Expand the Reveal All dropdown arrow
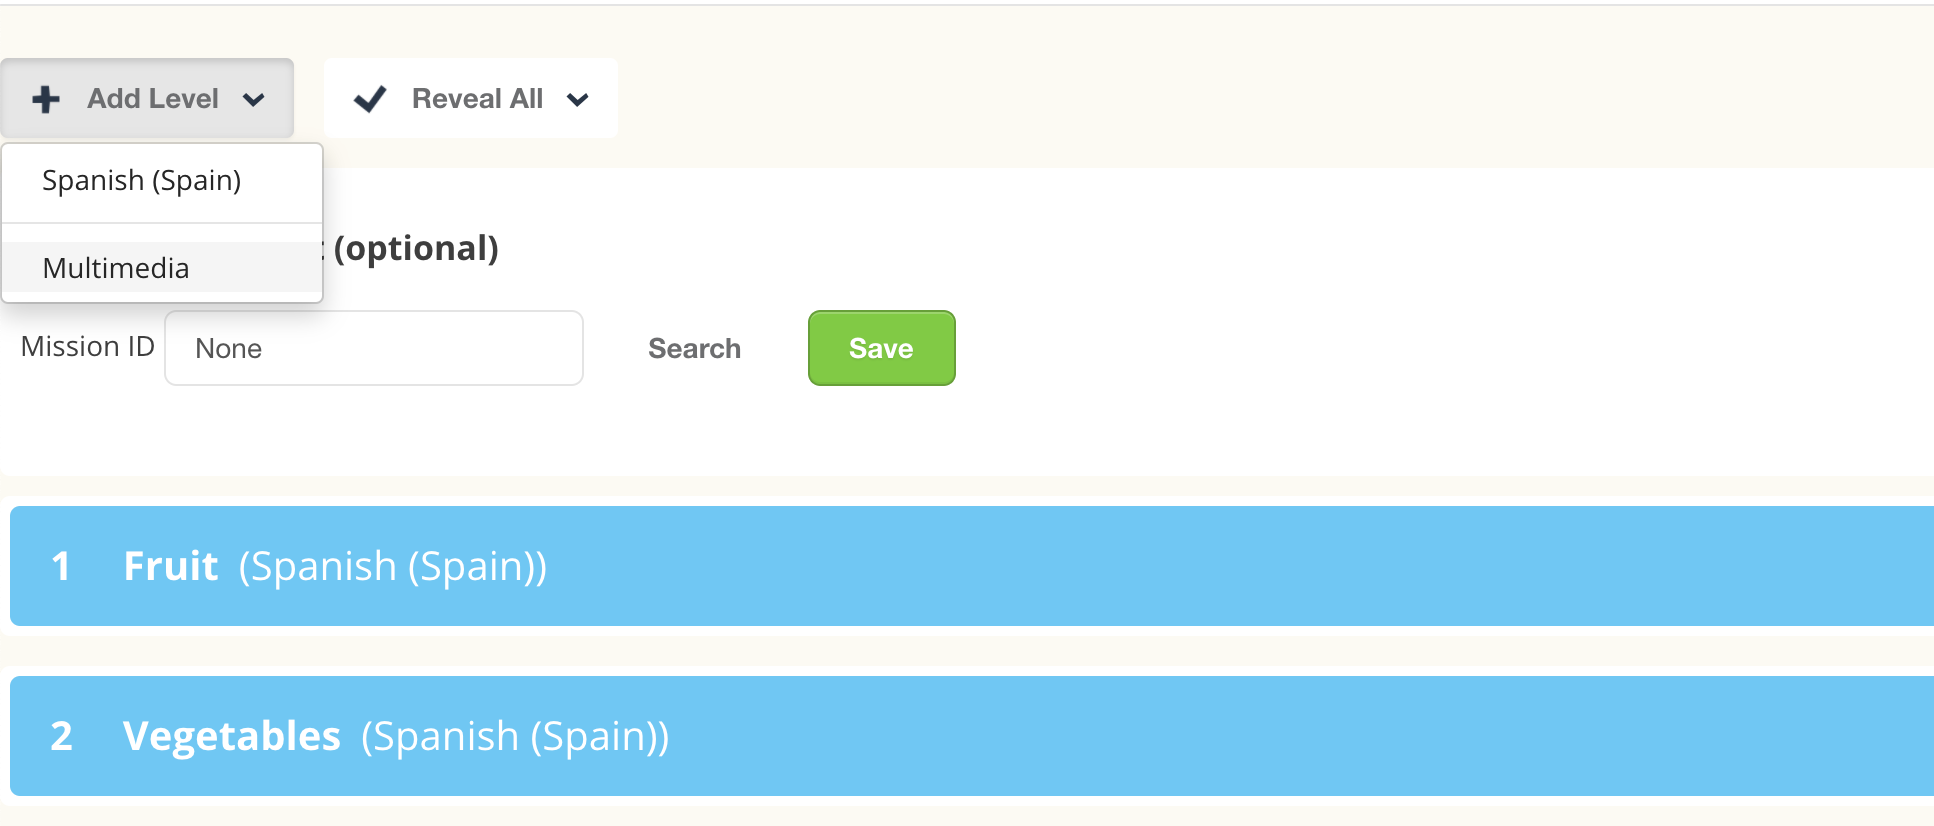 (577, 99)
